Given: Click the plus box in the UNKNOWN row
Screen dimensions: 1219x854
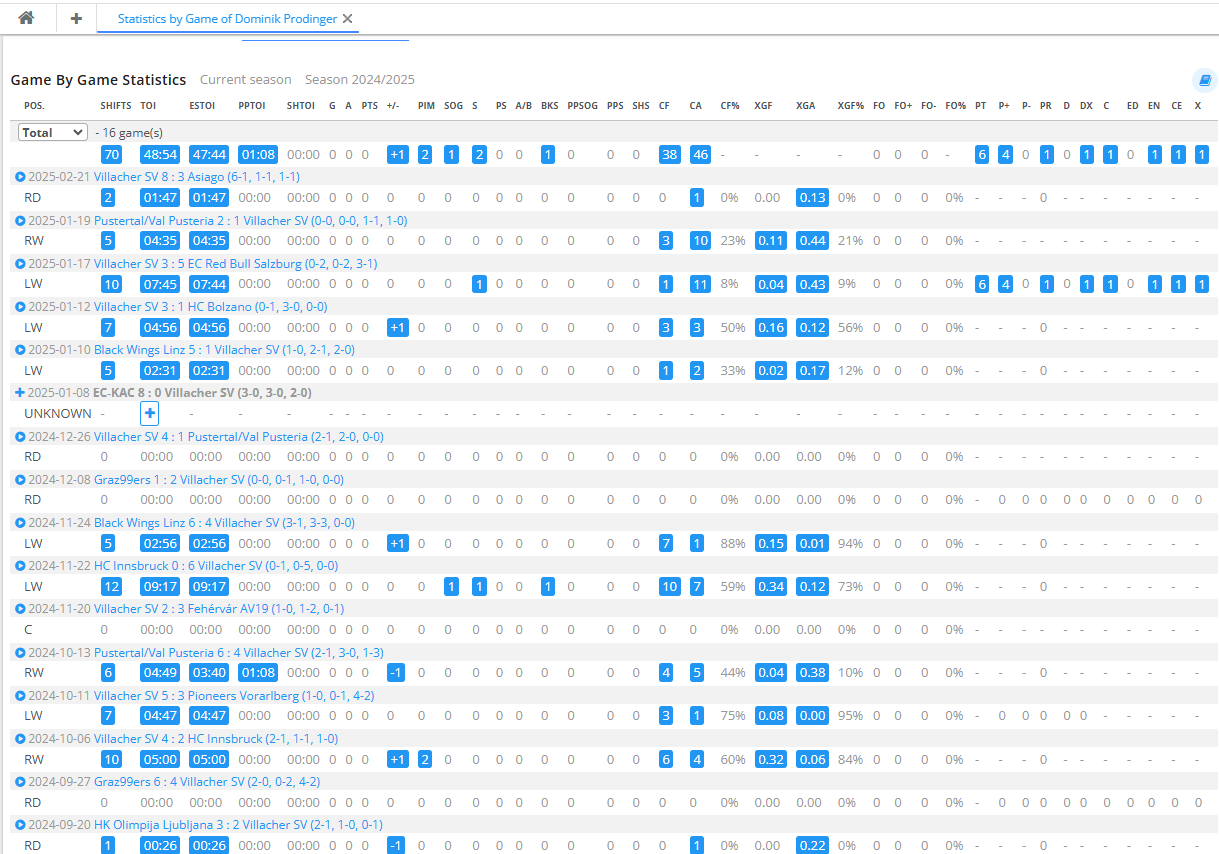Looking at the screenshot, I should pos(149,413).
